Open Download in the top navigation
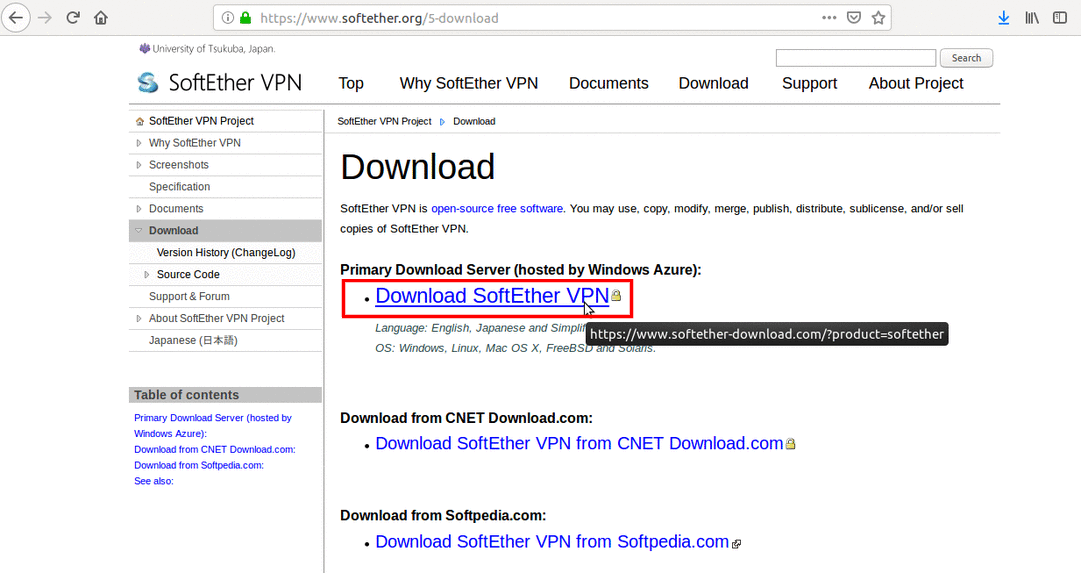This screenshot has height=573, width=1081. [x=714, y=83]
